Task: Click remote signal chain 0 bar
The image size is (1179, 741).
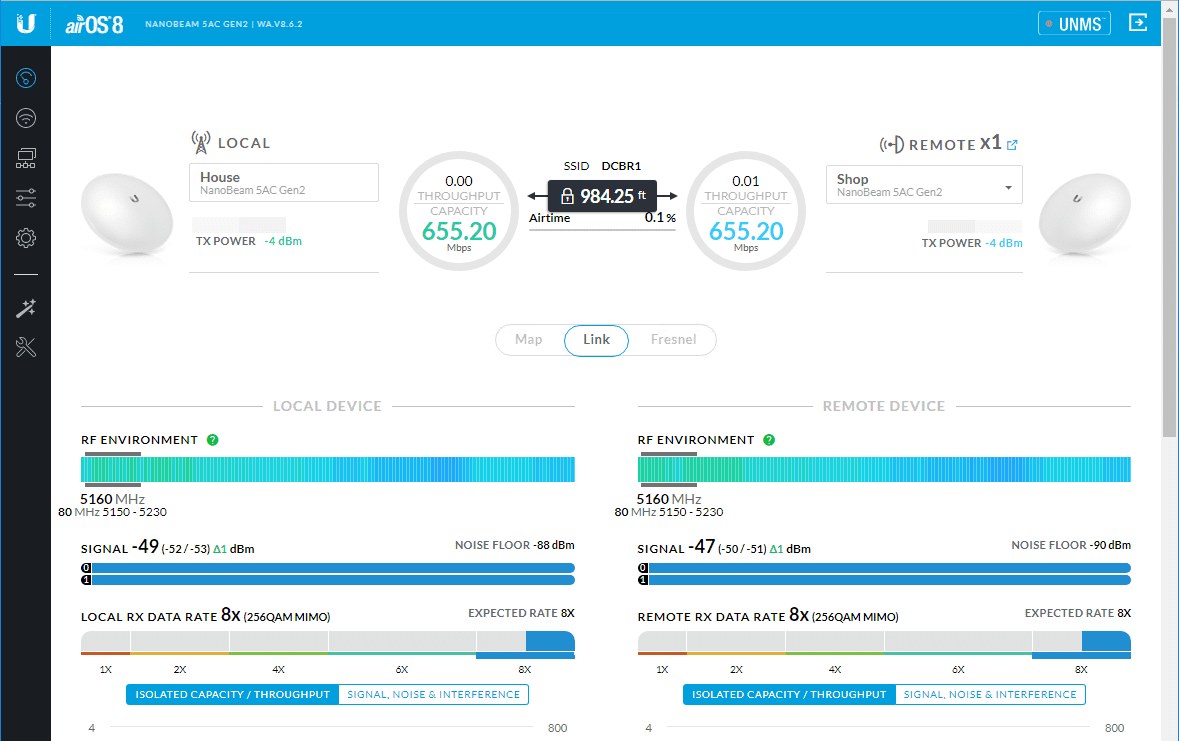Action: tap(884, 568)
